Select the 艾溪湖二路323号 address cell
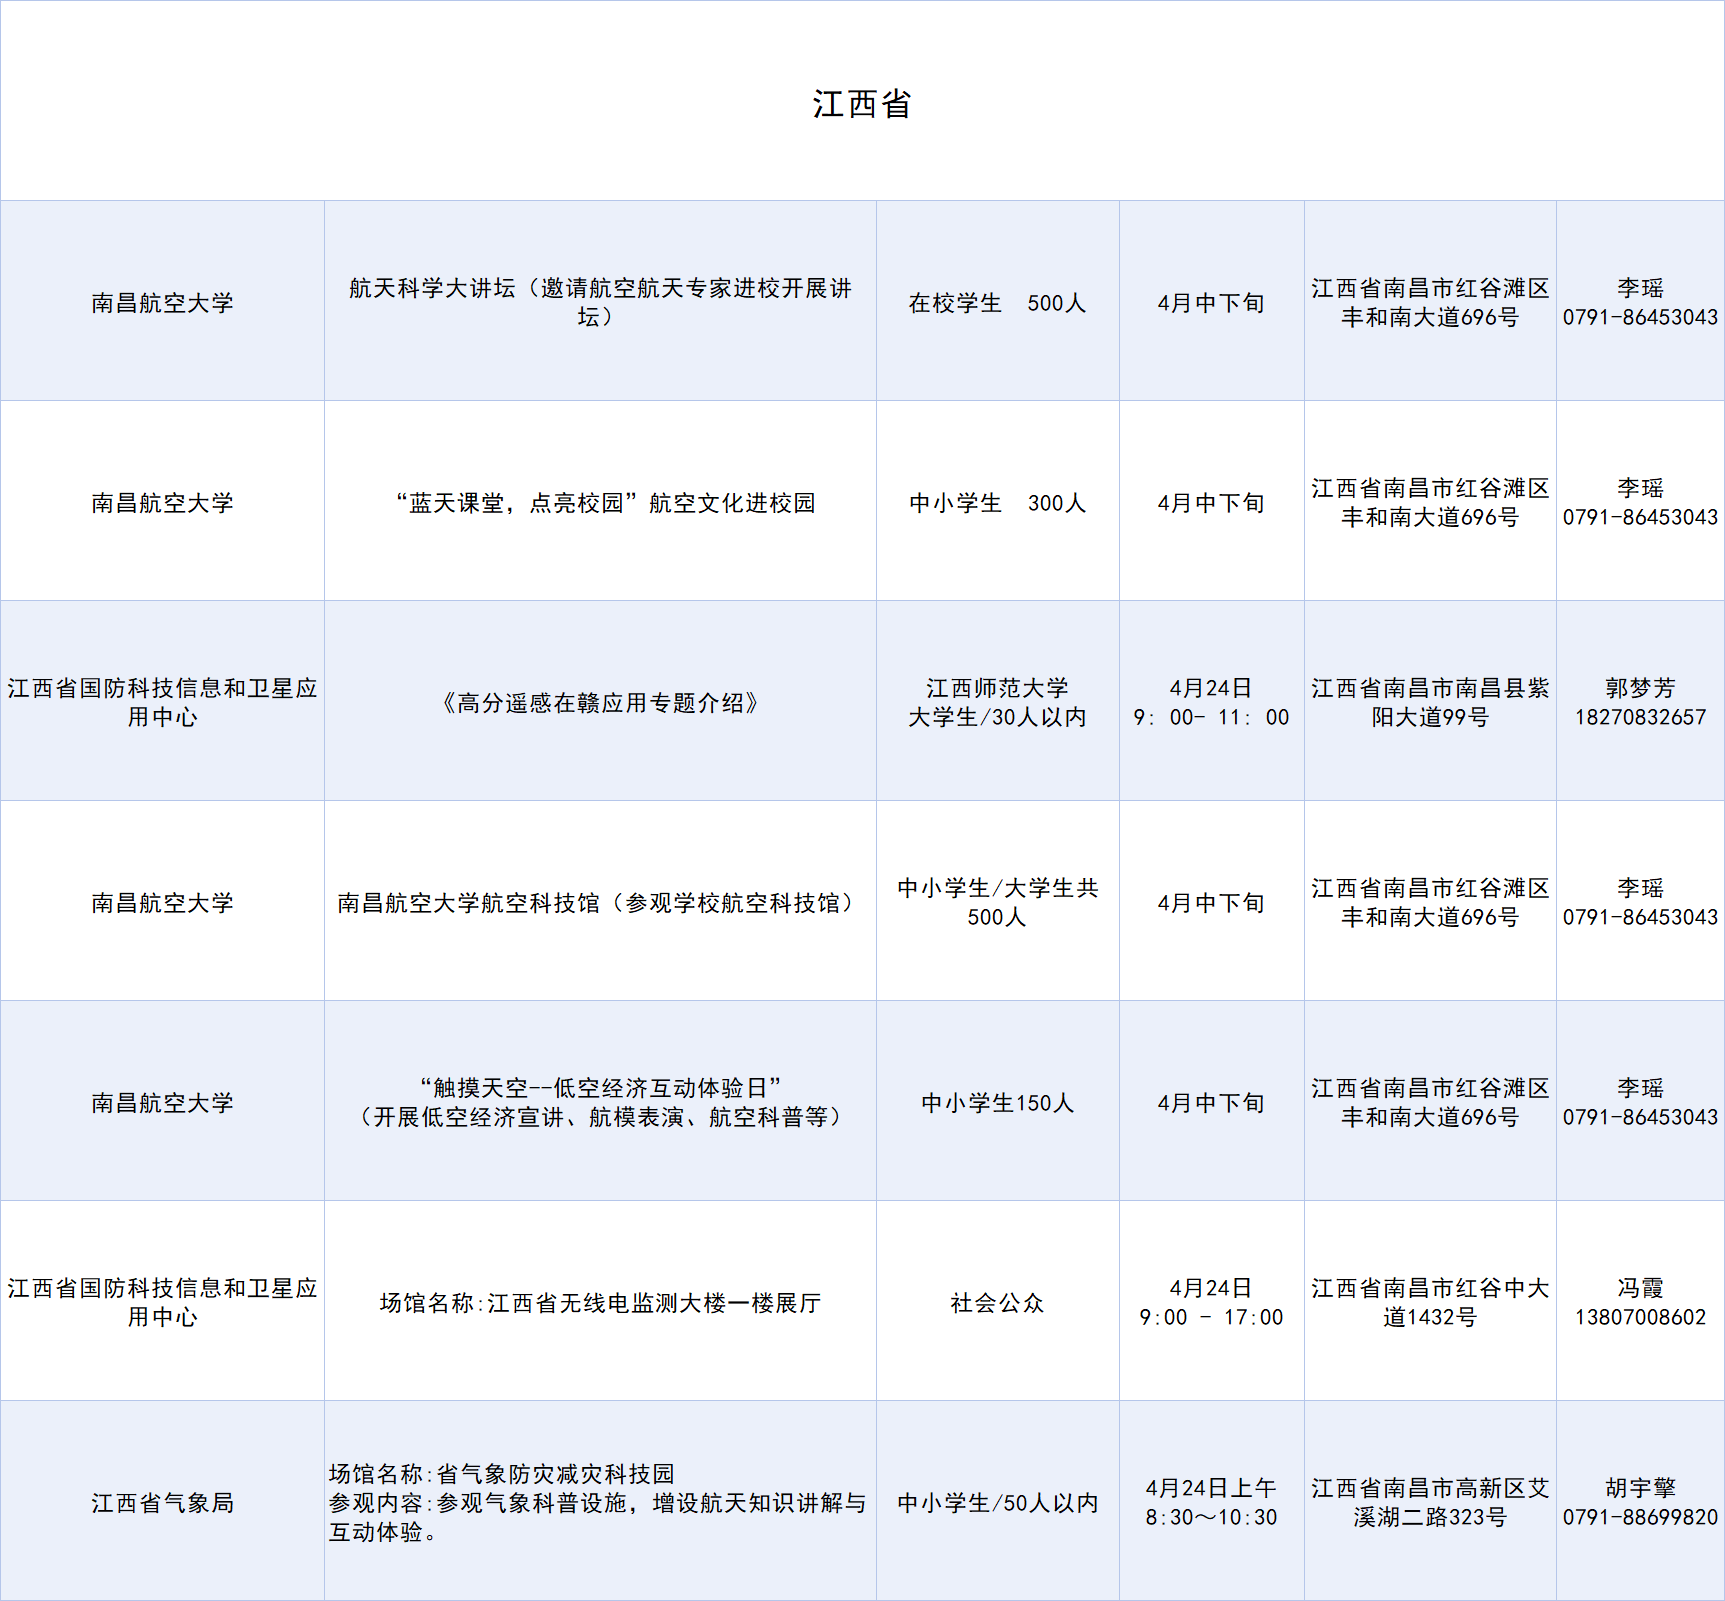The height and width of the screenshot is (1601, 1725). pos(1430,1501)
